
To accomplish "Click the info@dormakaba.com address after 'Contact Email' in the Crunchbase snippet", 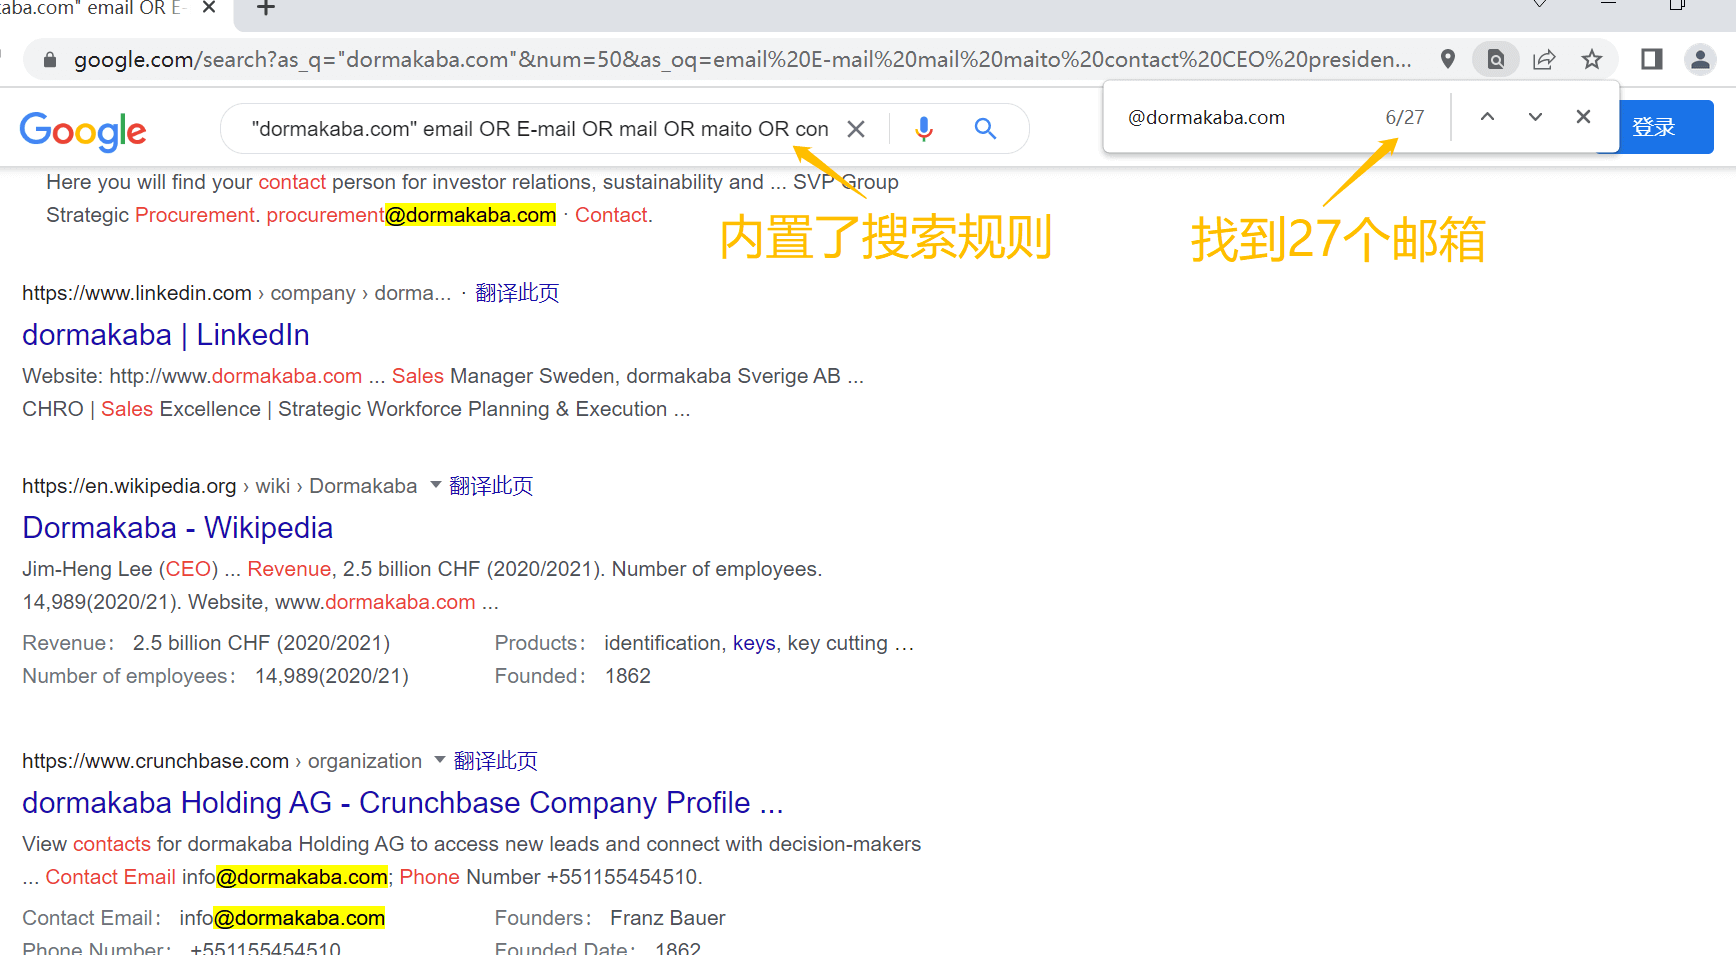I will [x=285, y=877].
